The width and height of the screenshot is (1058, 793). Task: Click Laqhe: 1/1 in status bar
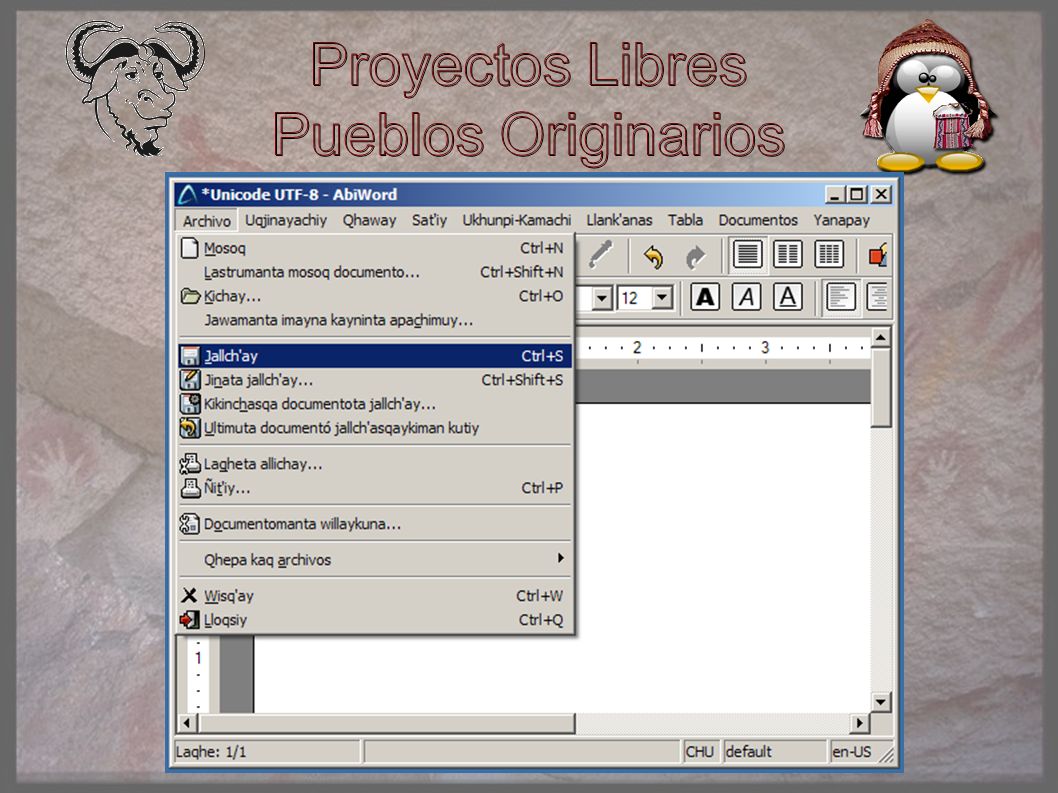tap(211, 751)
